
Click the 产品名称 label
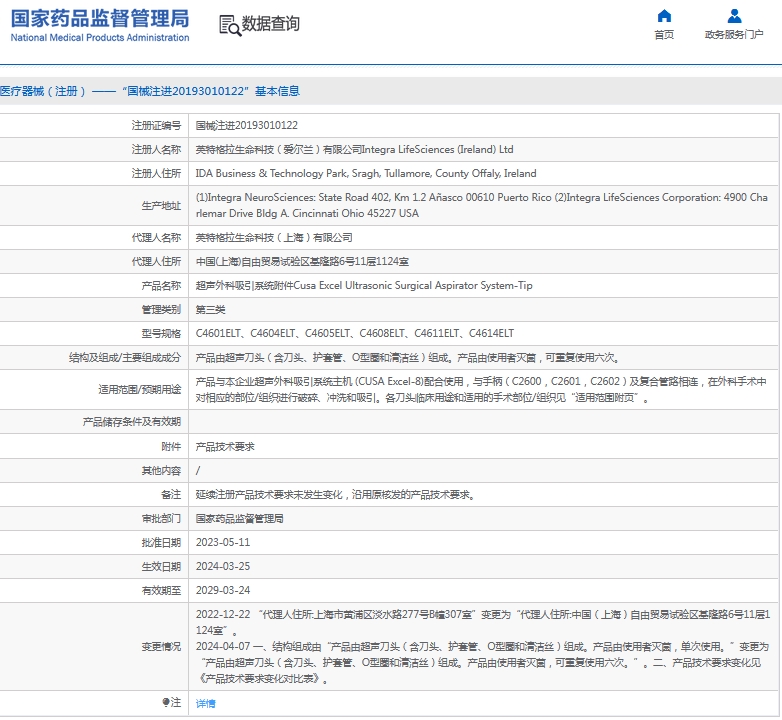[x=161, y=286]
